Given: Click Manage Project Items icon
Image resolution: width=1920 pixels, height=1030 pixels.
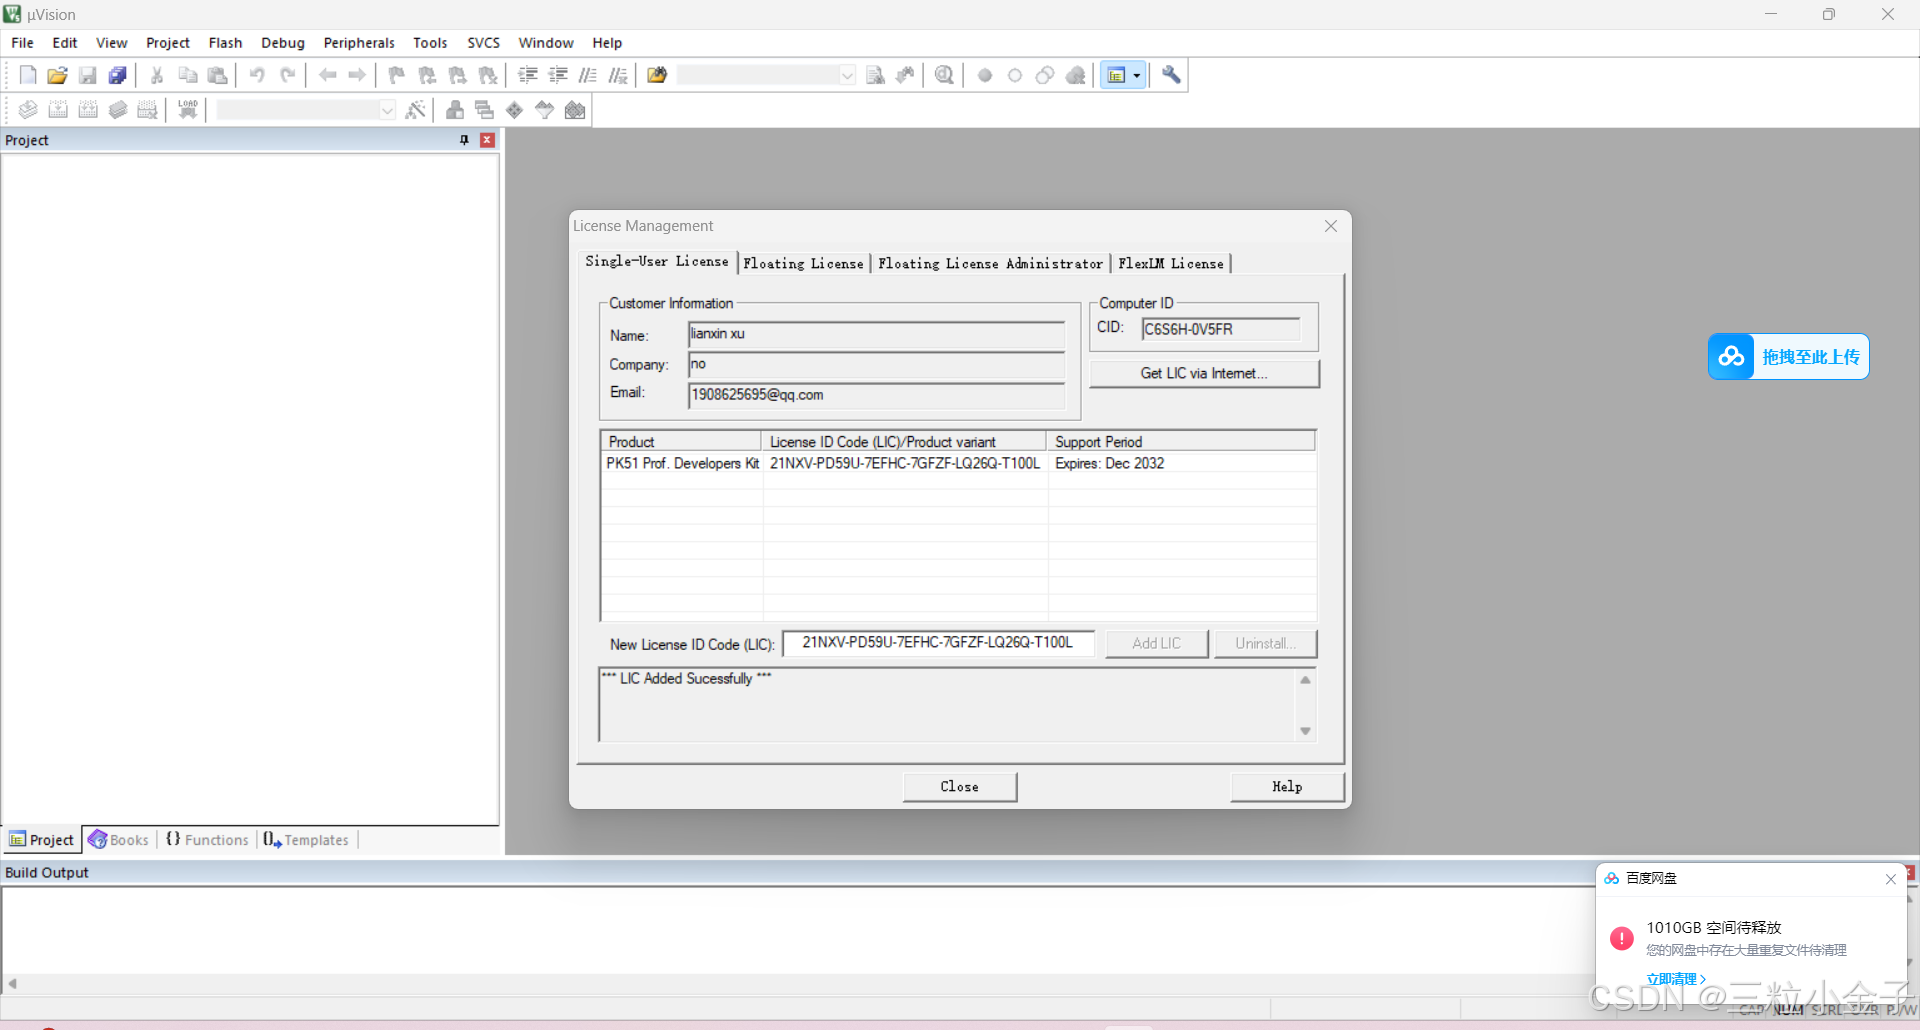Looking at the screenshot, I should tap(455, 110).
